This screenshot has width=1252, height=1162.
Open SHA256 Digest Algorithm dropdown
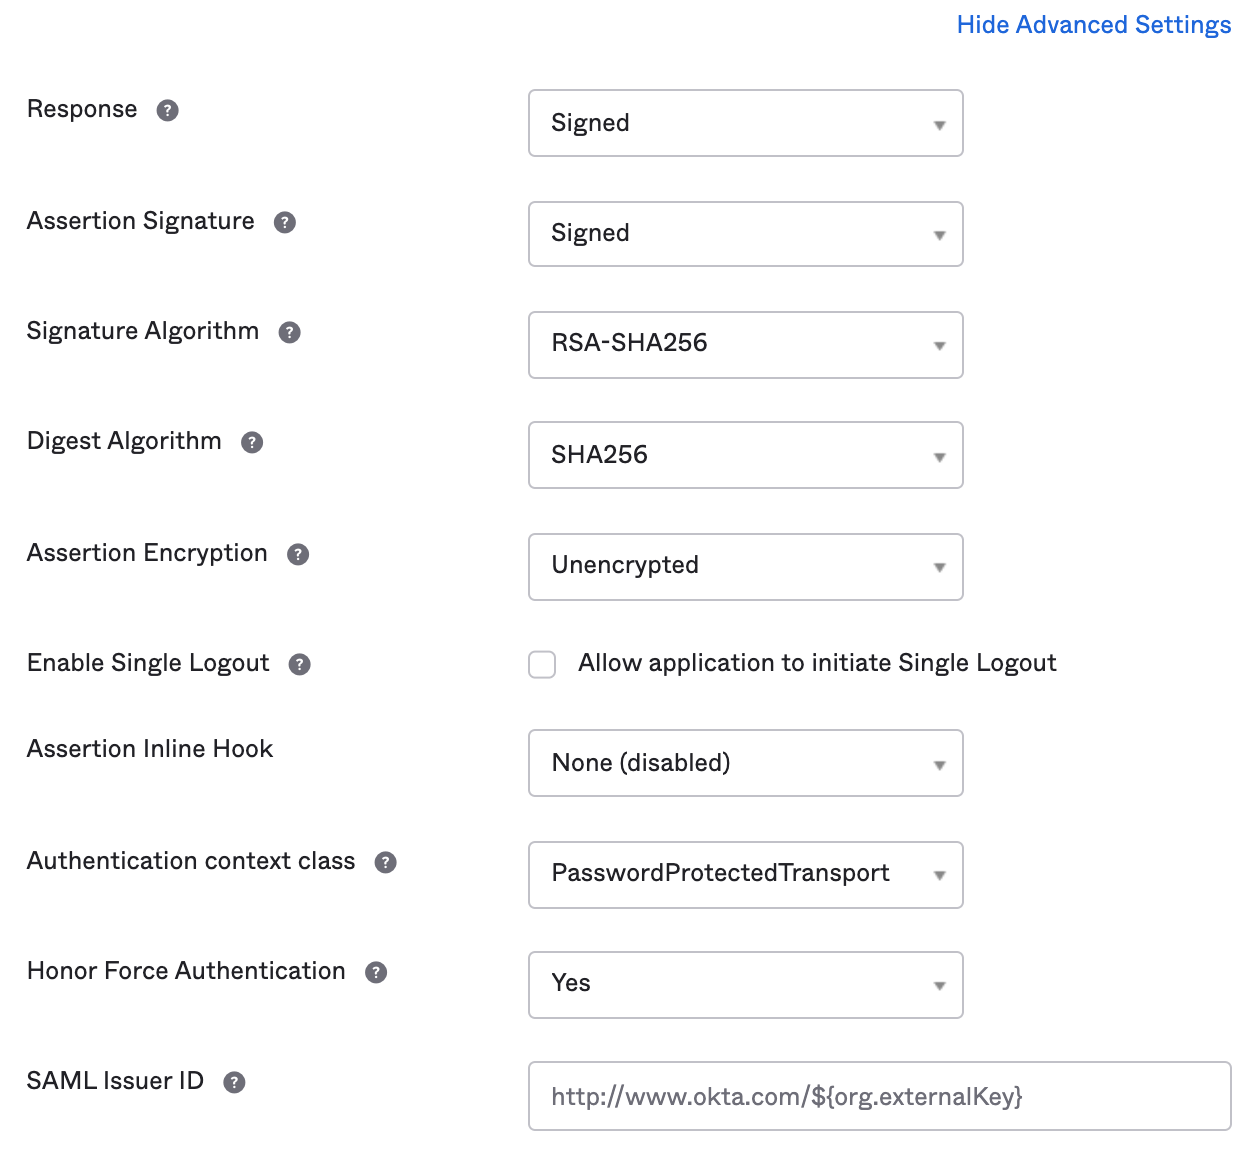pos(745,455)
